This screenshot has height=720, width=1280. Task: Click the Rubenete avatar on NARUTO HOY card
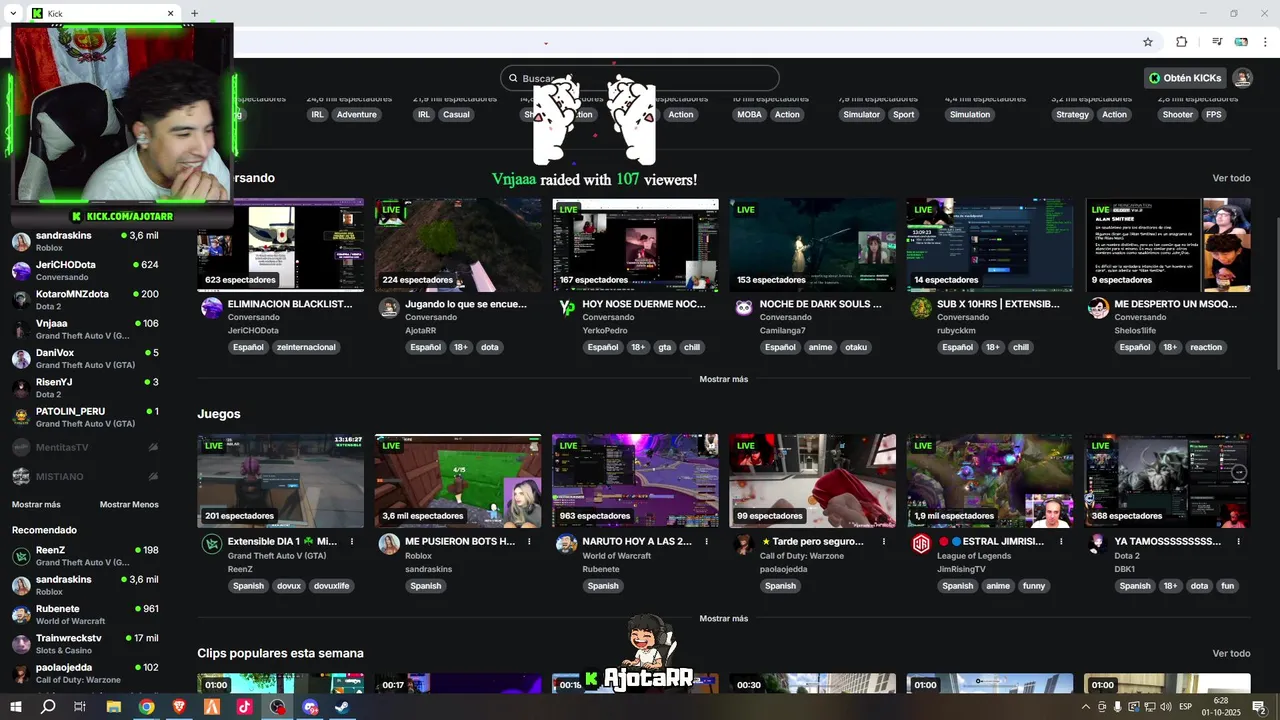point(566,544)
